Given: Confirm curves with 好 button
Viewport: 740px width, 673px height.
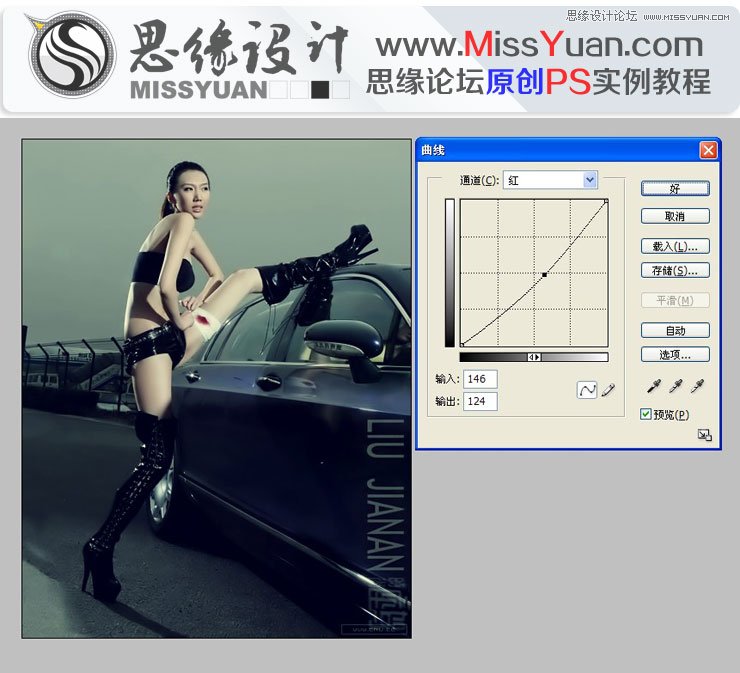Looking at the screenshot, I should 675,188.
